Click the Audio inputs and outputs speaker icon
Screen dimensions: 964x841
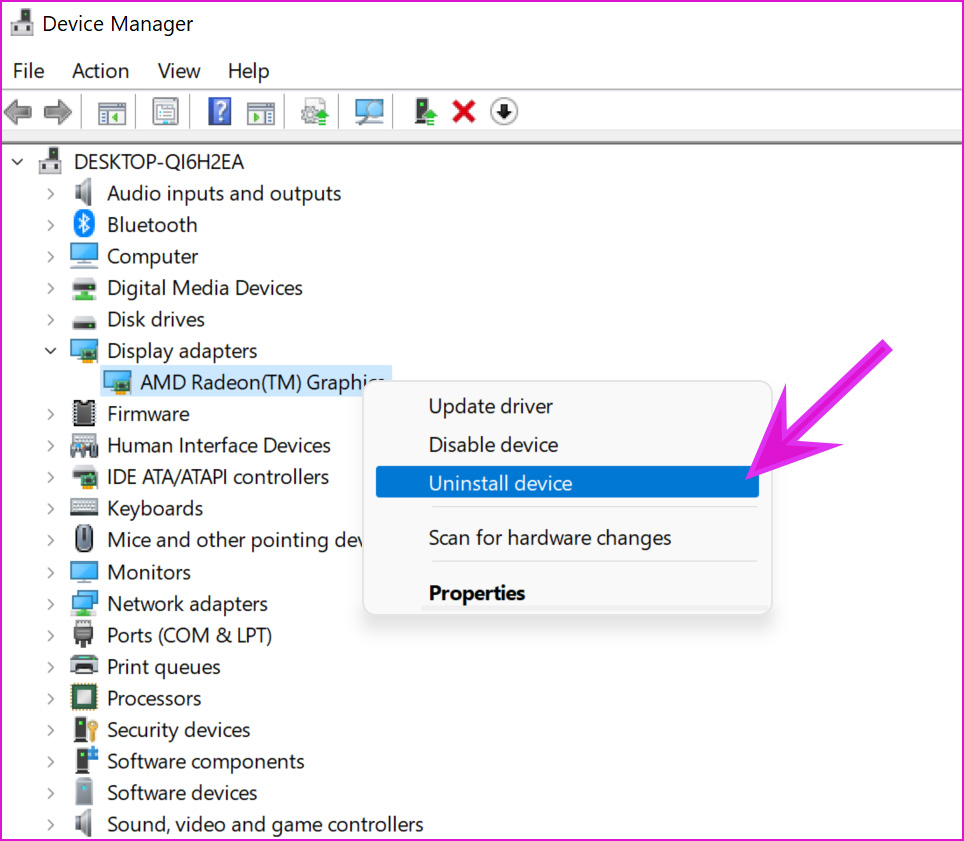point(84,192)
